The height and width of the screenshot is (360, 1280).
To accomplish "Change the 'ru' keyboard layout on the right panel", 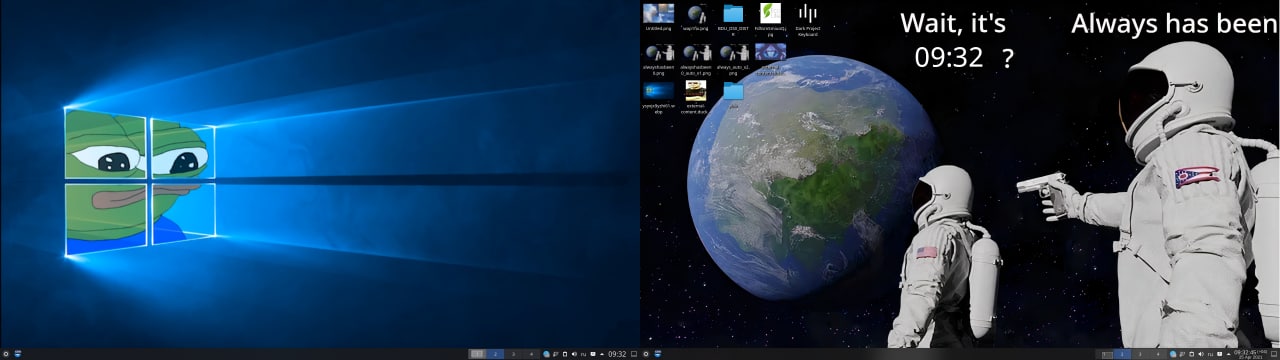I will [x=1210, y=354].
